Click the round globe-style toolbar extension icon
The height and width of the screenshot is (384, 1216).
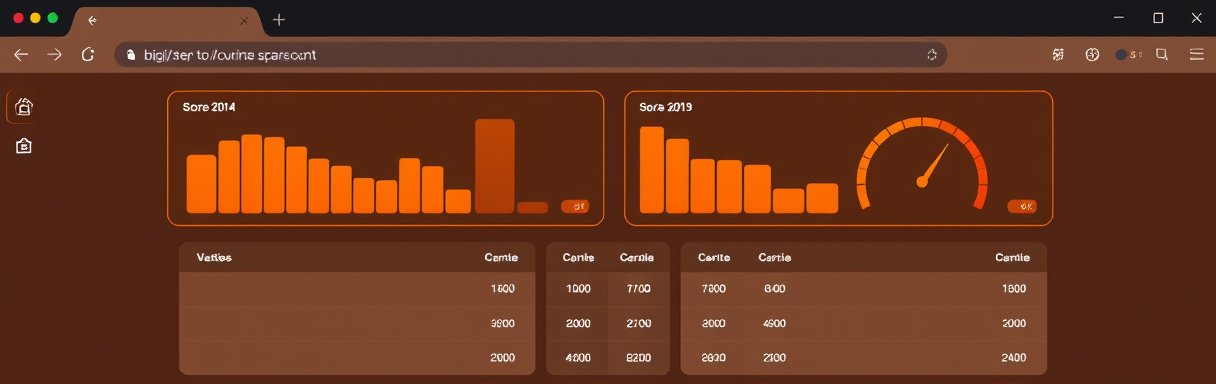click(1092, 55)
